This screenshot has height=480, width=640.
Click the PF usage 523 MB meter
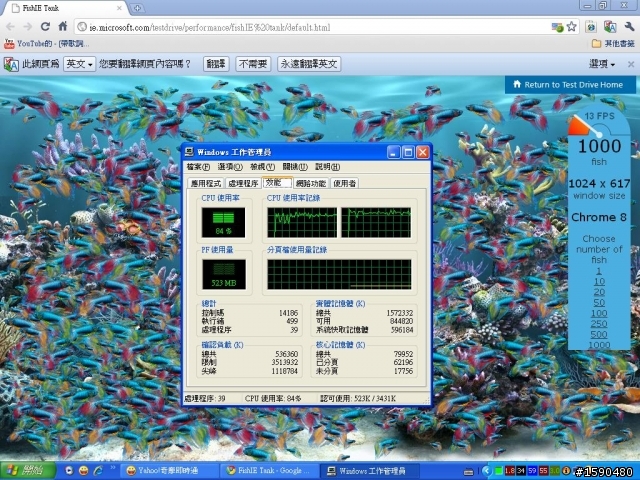(224, 274)
